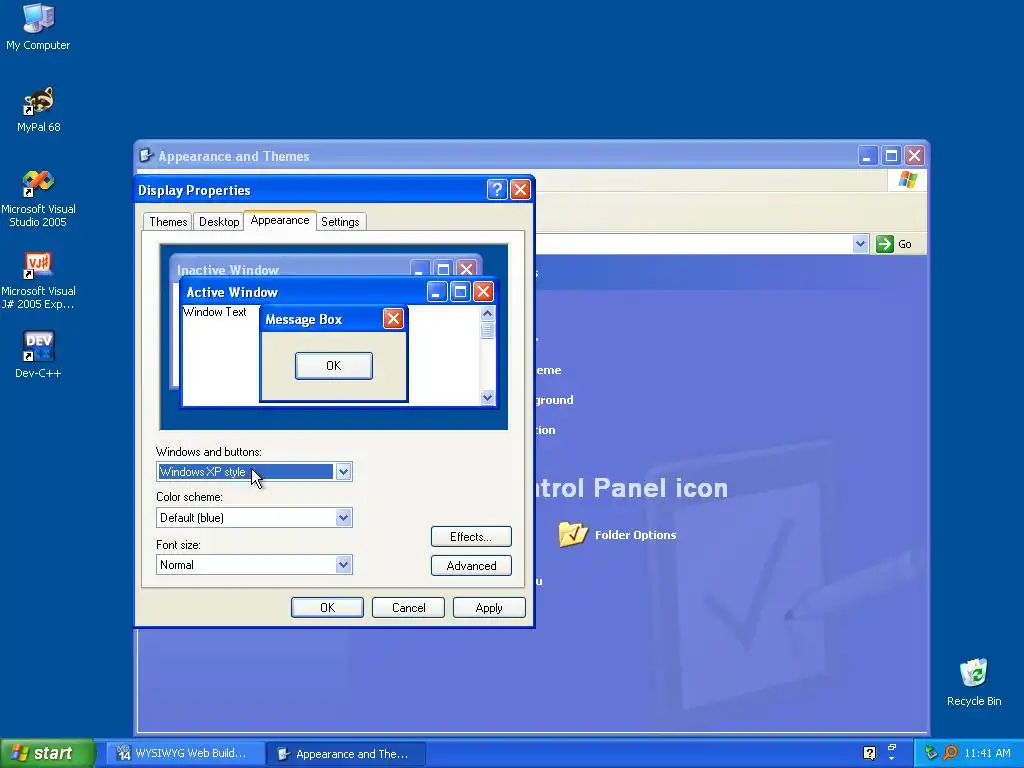
Task: Select the MyPal 68 desktop shortcut
Action: pyautogui.click(x=38, y=109)
